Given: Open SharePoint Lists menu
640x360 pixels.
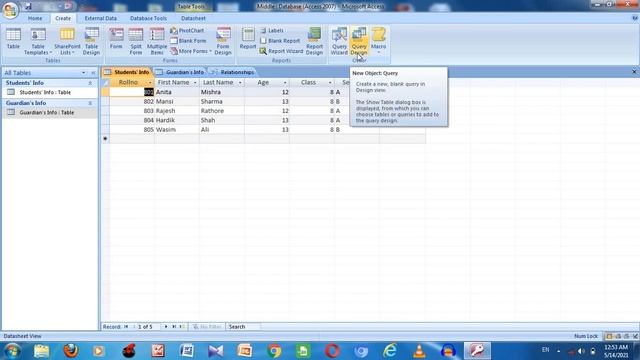Looking at the screenshot, I should click(x=67, y=41).
